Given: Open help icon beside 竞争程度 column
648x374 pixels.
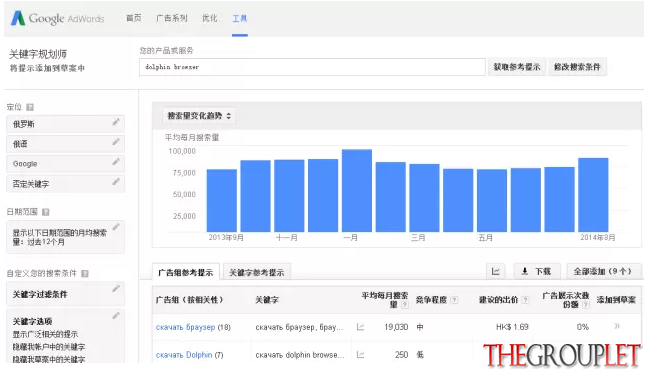Looking at the screenshot, I should 454,300.
